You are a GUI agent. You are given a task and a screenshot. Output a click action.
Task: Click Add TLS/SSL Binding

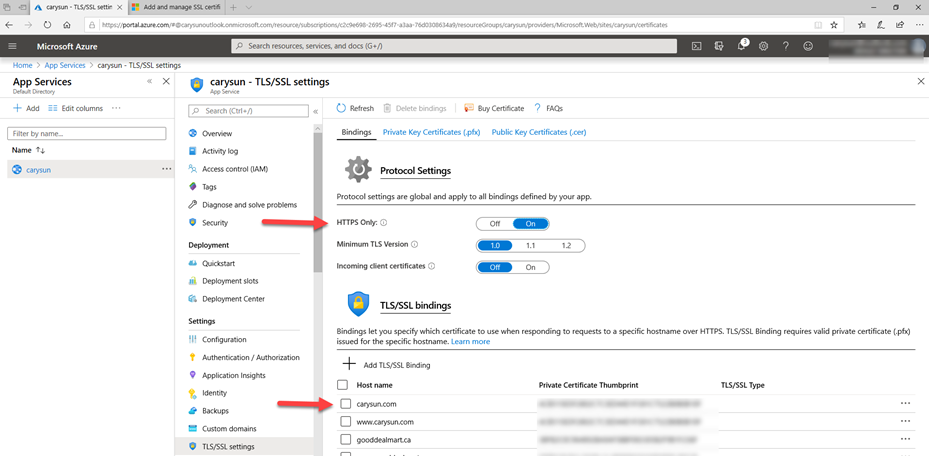(x=387, y=365)
